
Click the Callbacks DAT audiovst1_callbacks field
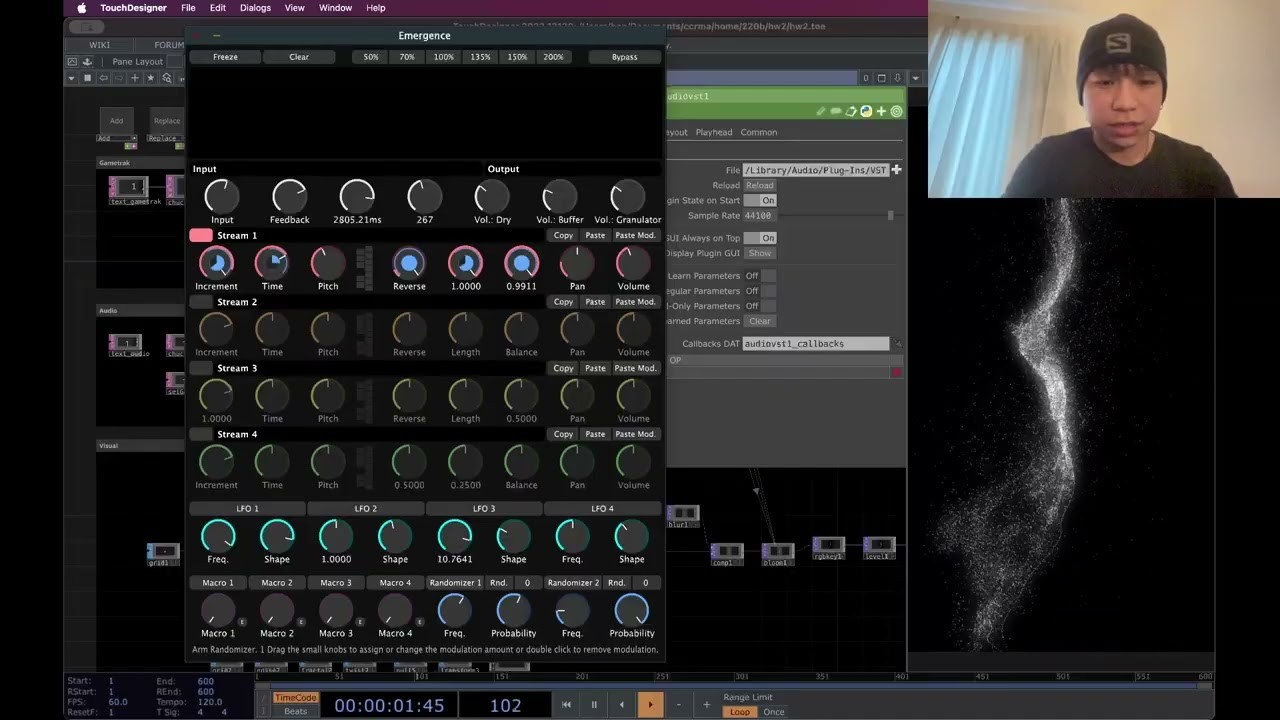tap(815, 343)
